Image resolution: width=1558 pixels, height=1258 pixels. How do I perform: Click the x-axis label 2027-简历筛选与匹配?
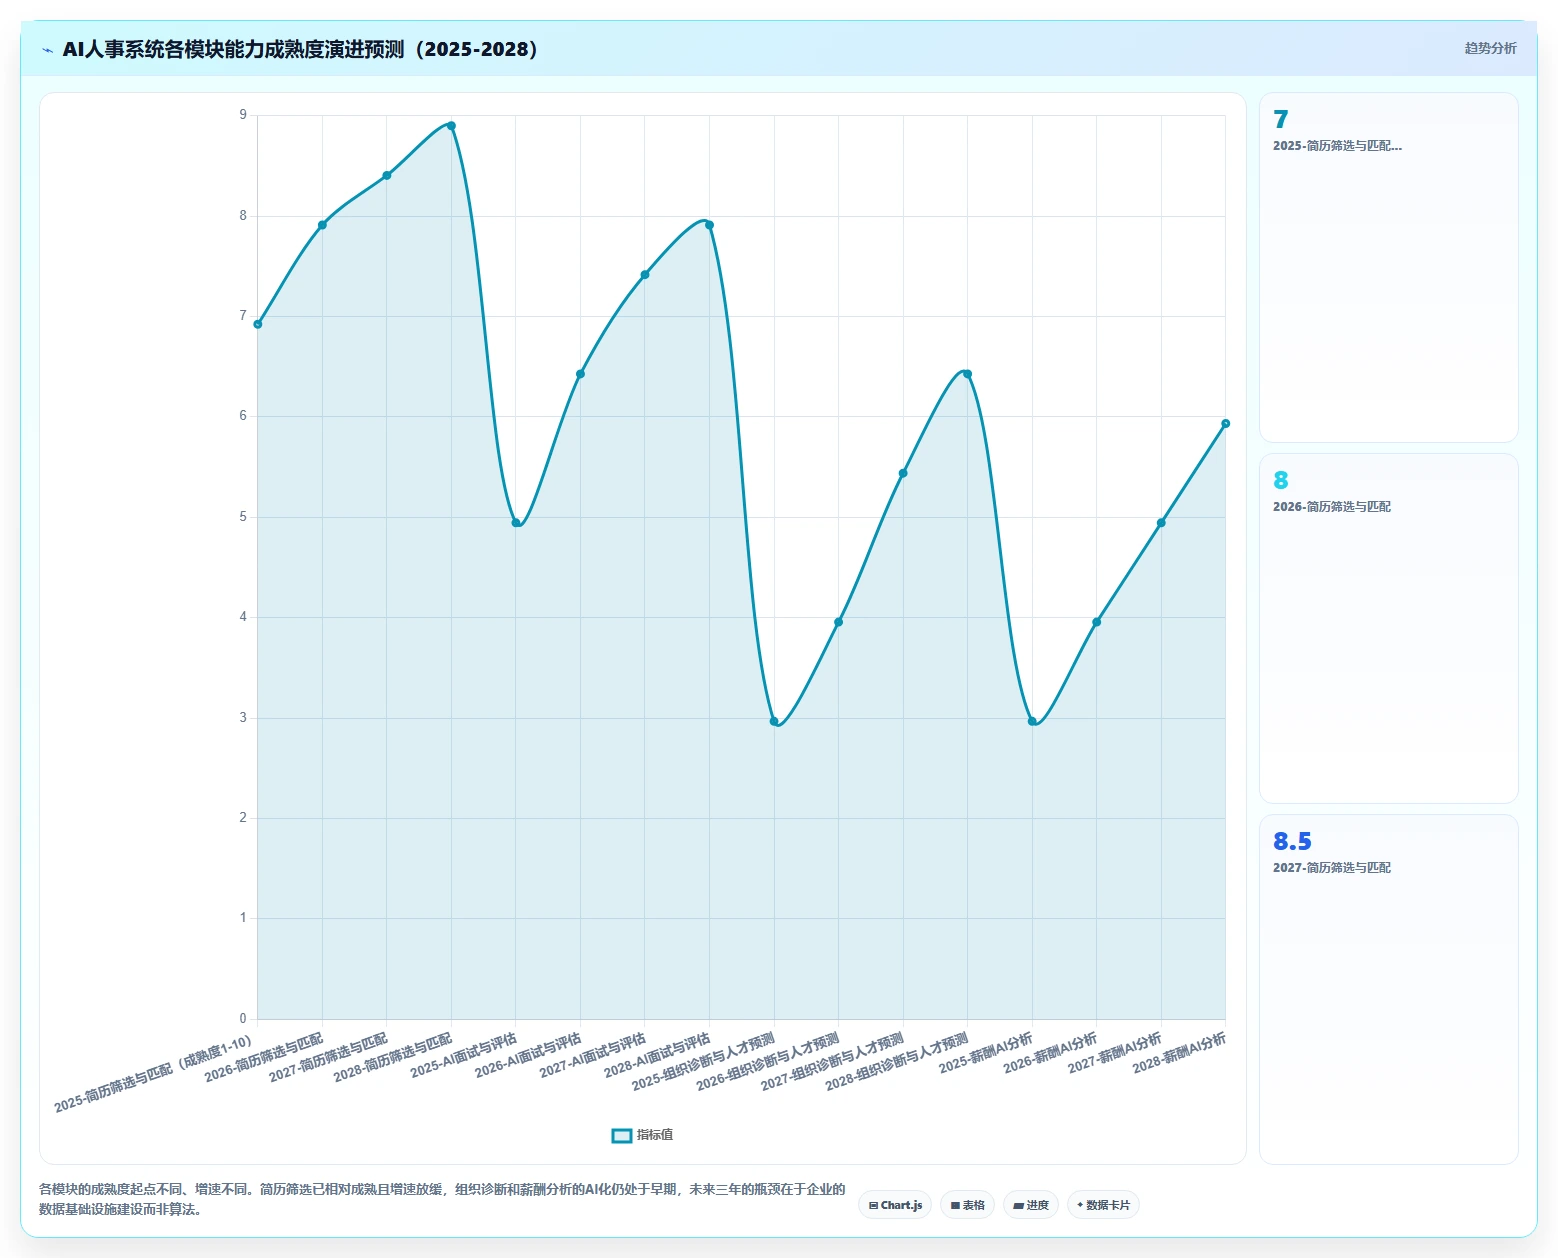coord(329,1057)
